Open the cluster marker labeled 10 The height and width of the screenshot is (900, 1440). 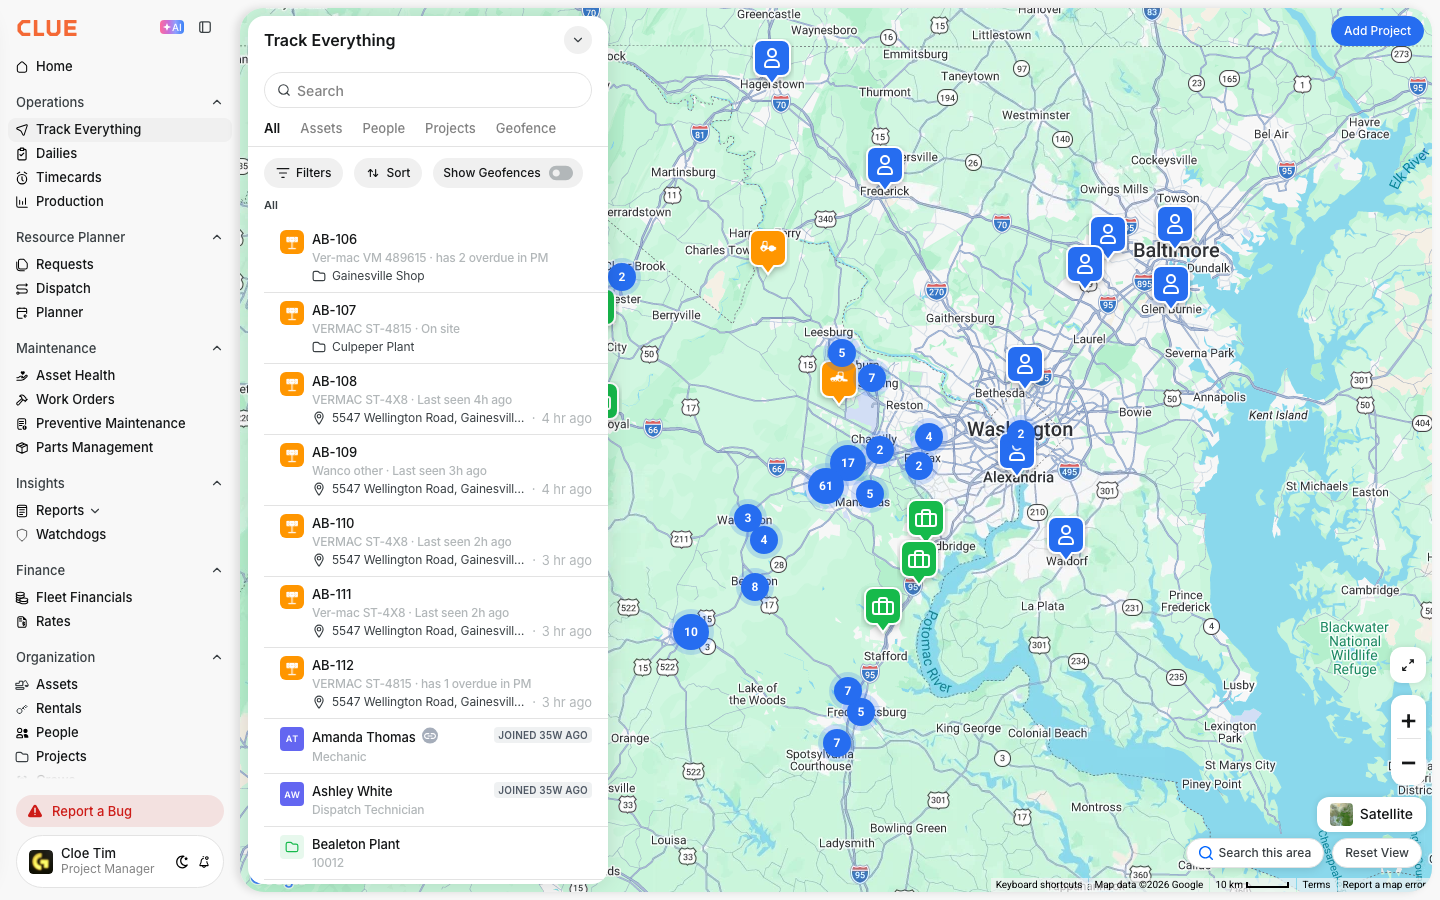point(691,632)
